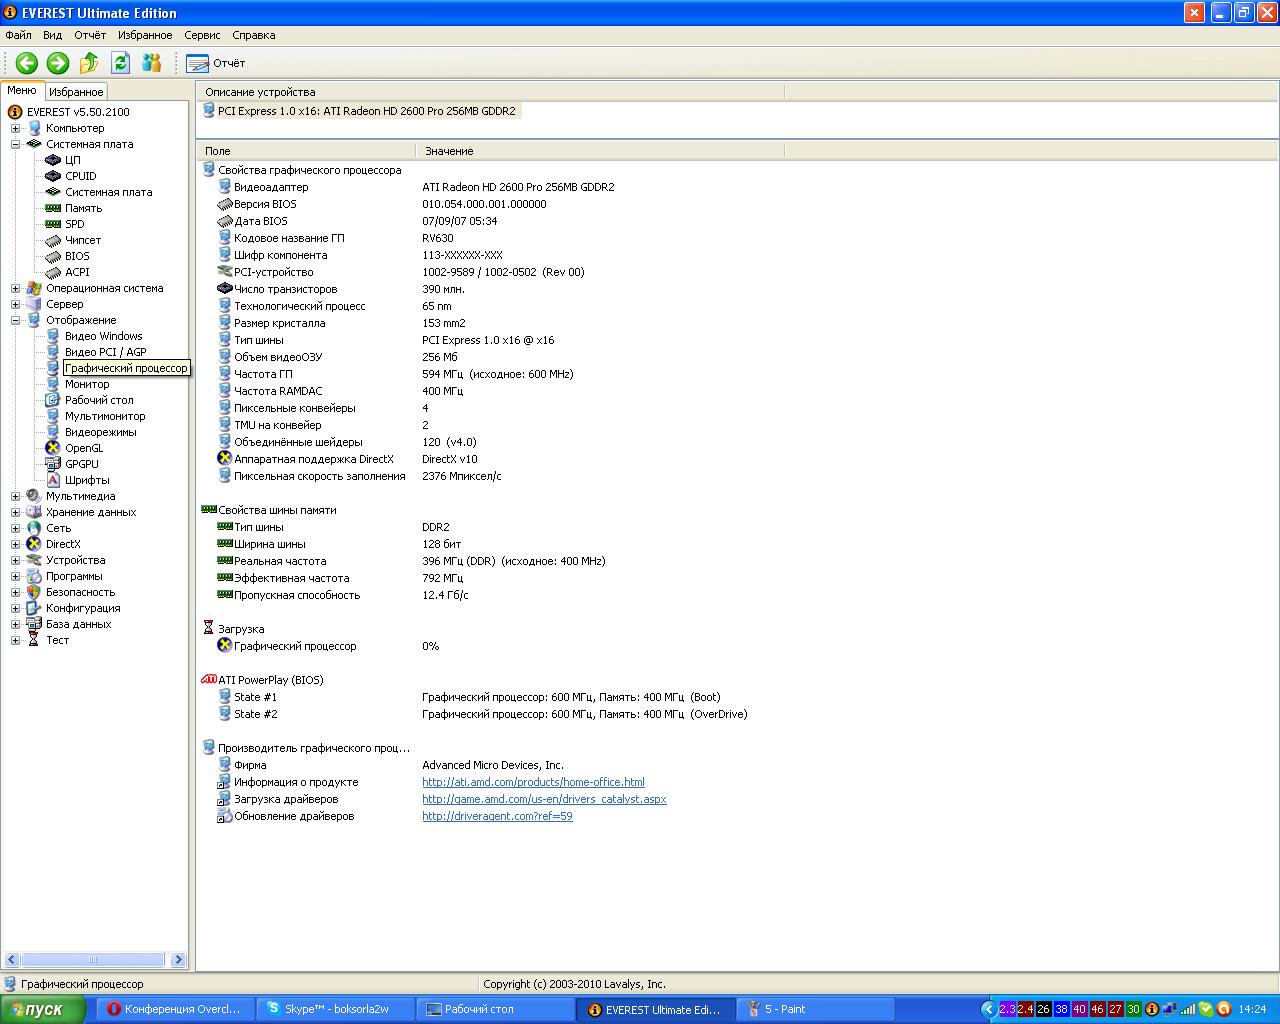Select Системная плата child tree item
Screen dimensions: 1280x1024
pos(108,192)
